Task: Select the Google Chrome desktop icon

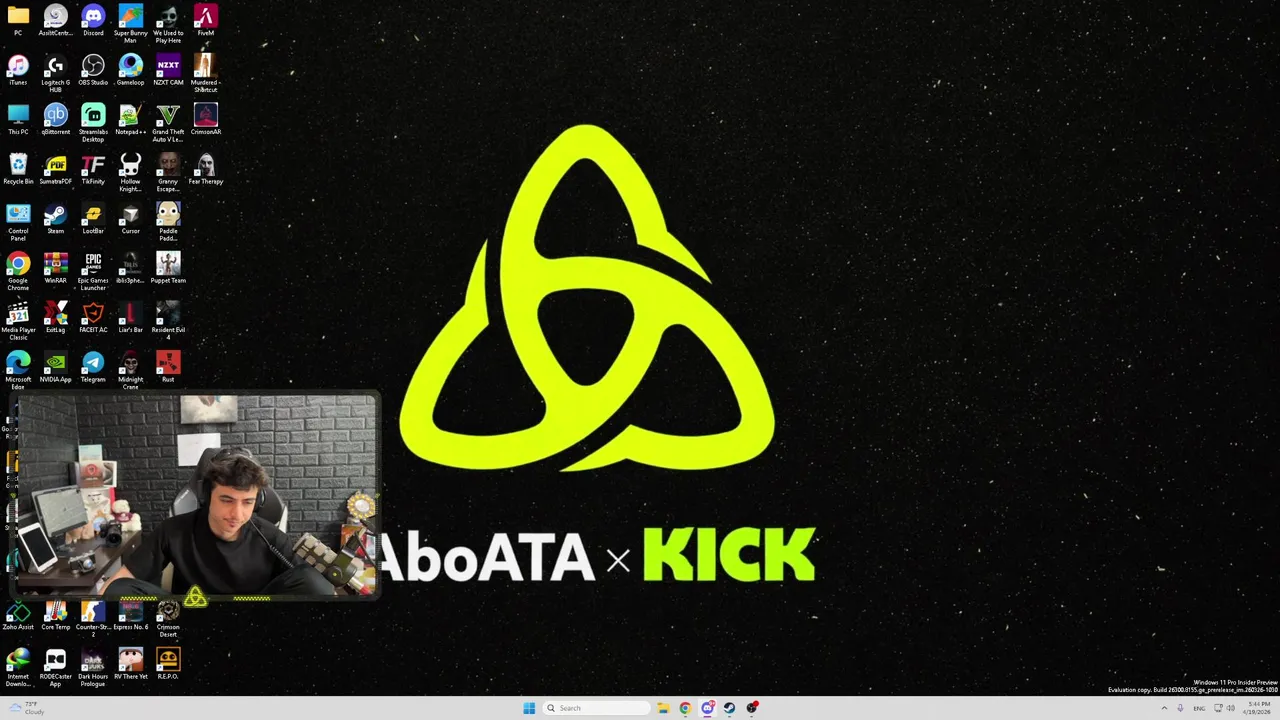Action: point(18,272)
